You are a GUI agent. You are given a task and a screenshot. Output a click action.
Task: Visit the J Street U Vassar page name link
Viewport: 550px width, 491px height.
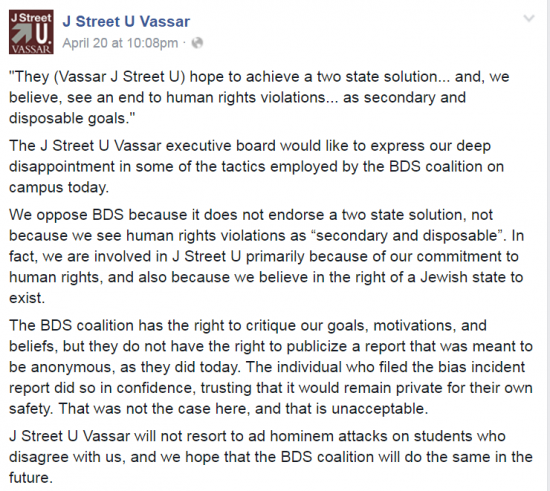[126, 21]
